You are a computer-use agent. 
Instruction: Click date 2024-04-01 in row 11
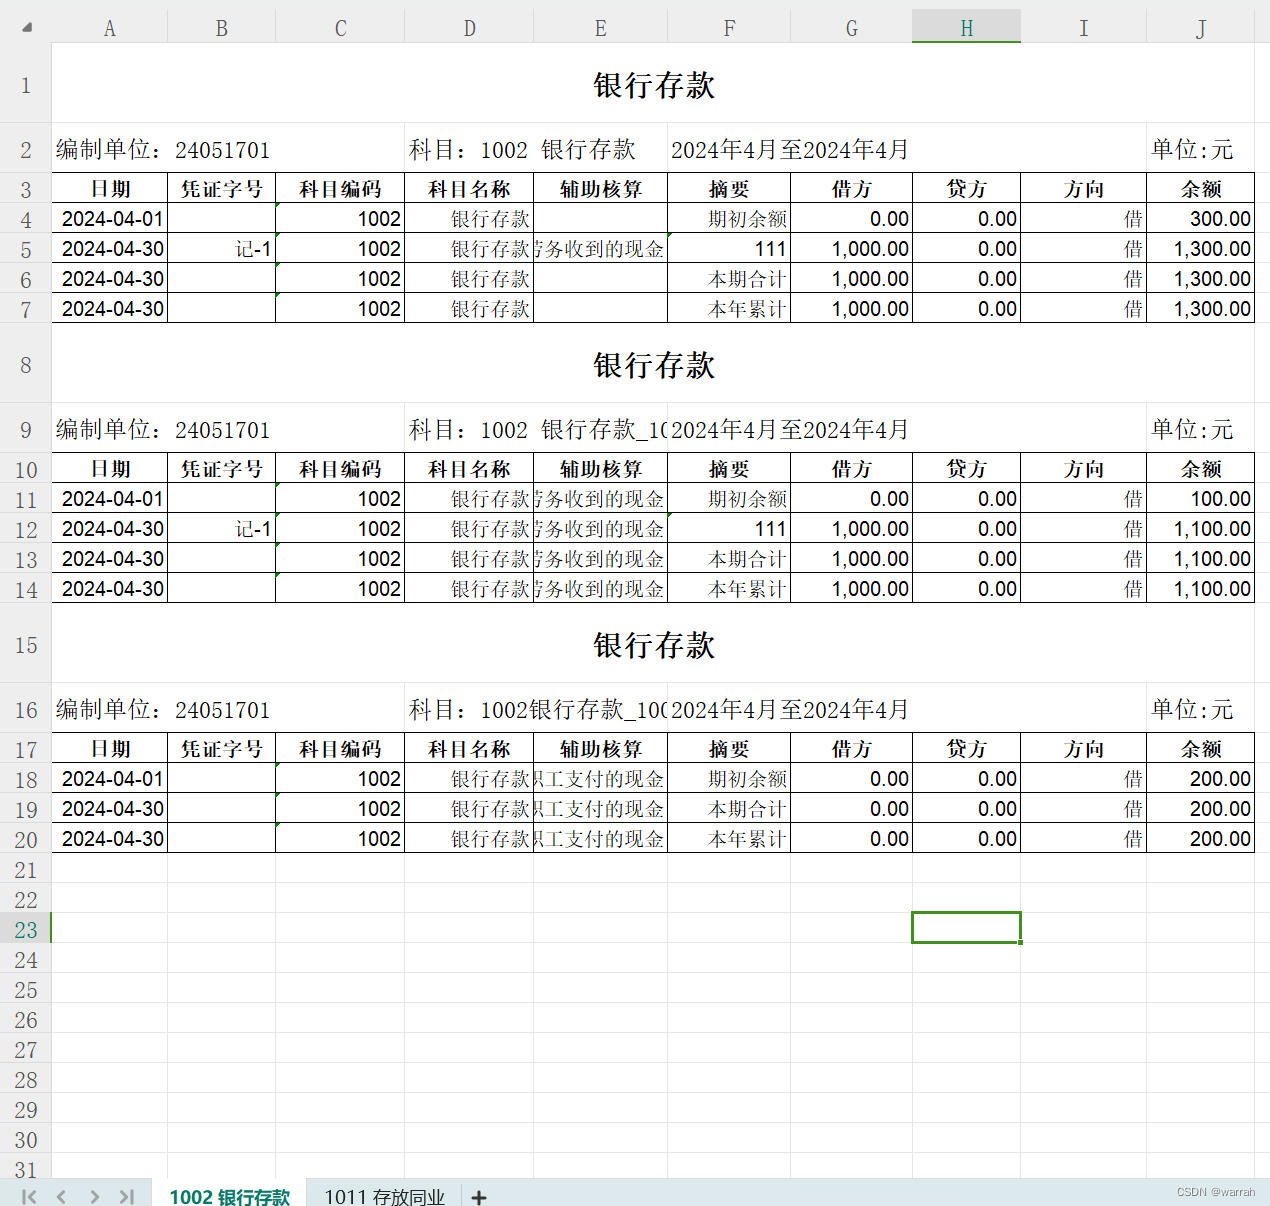pyautogui.click(x=110, y=499)
